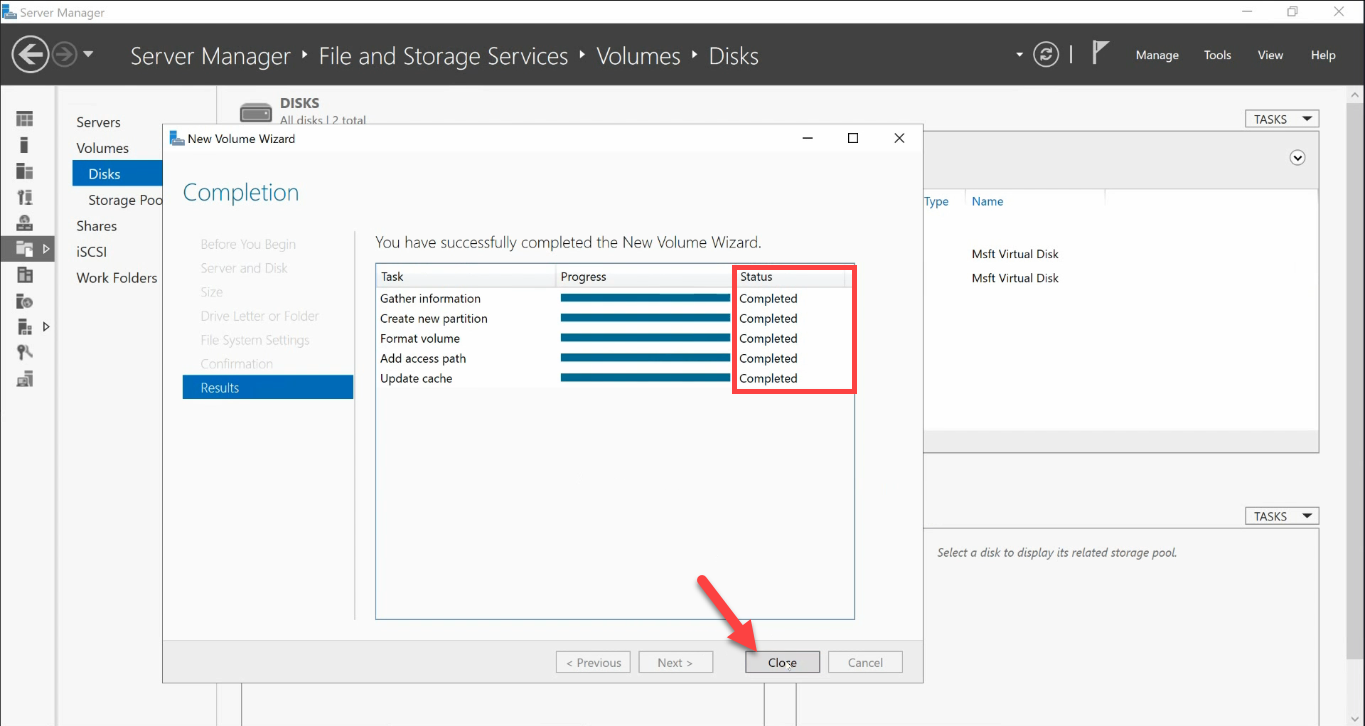Go back using the Server Manager back arrow
Image resolution: width=1365 pixels, height=726 pixels.
[31, 54]
